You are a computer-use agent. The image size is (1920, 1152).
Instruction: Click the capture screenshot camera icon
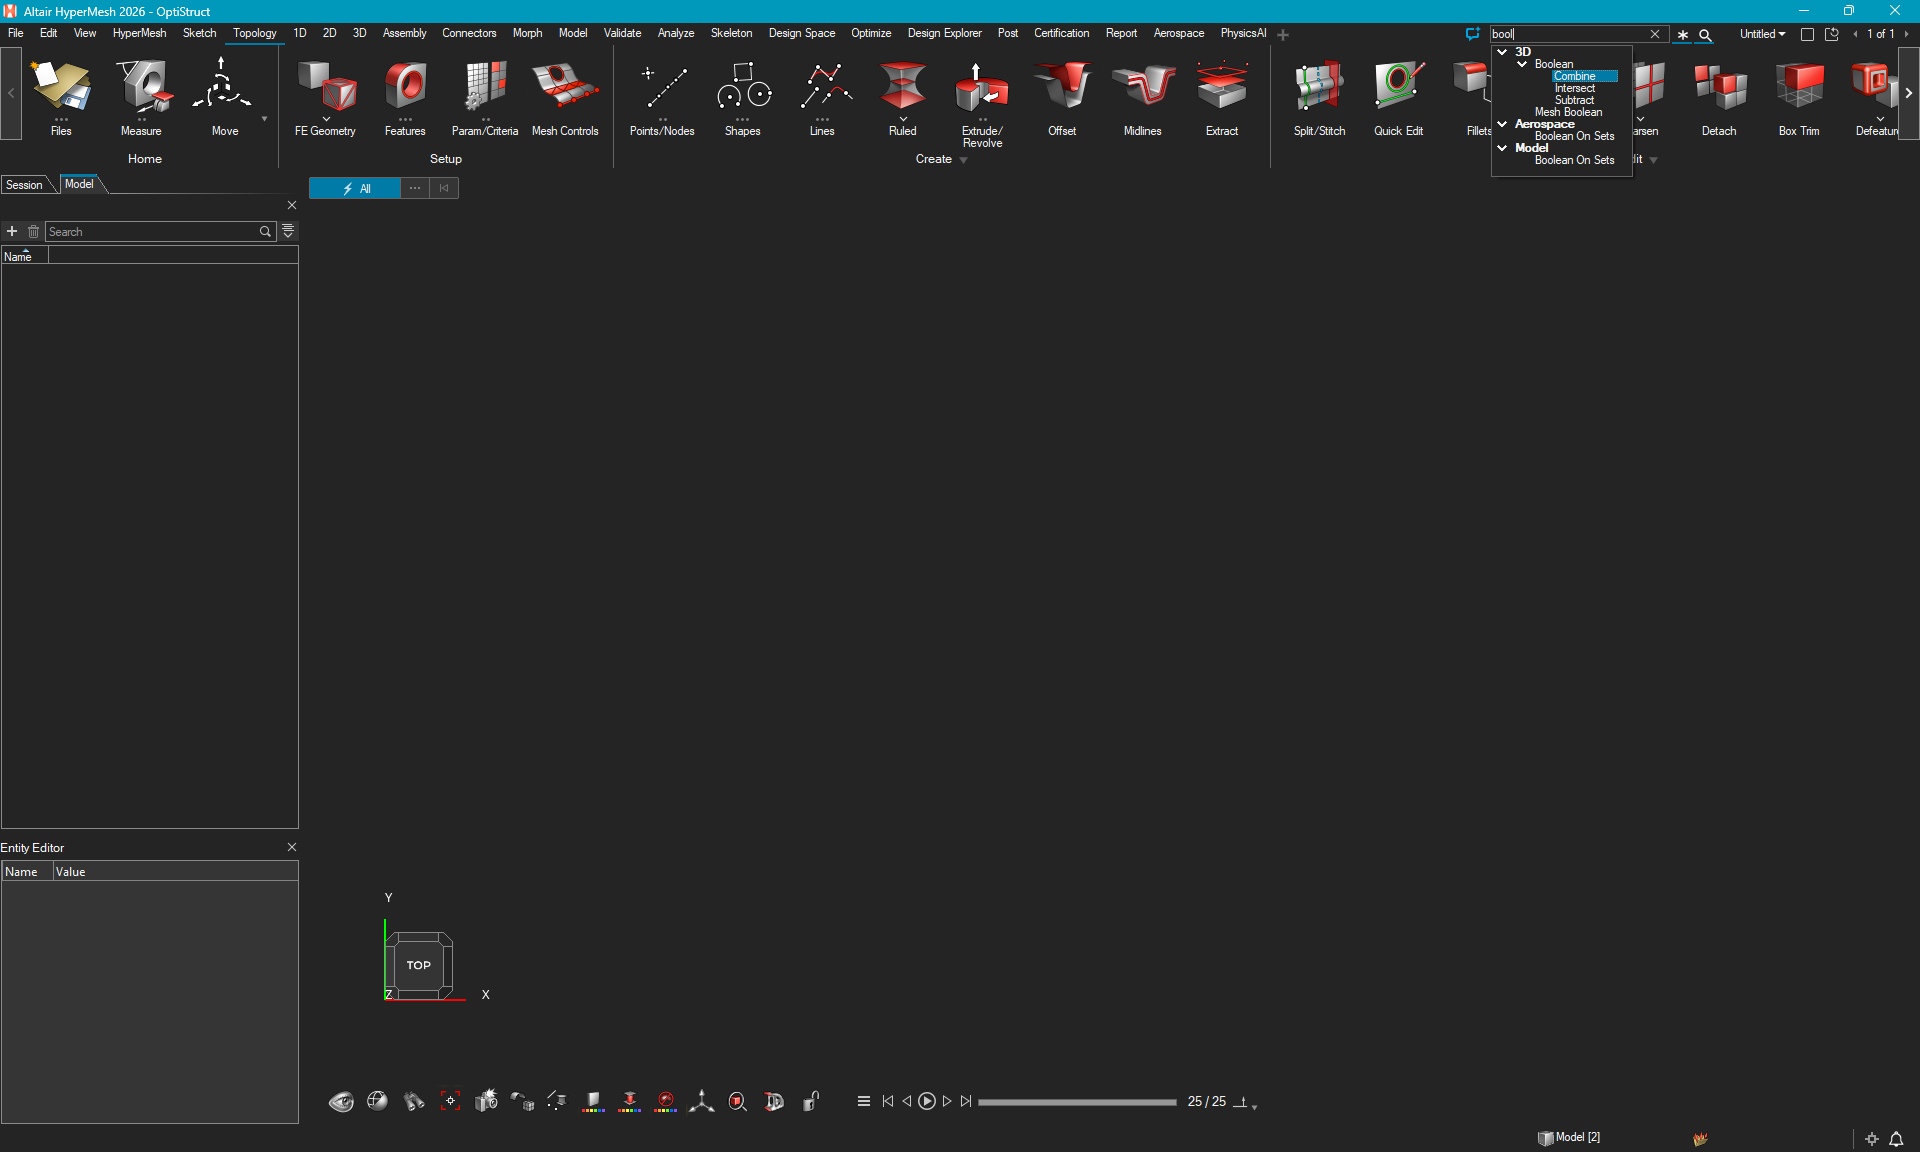pos(486,1101)
